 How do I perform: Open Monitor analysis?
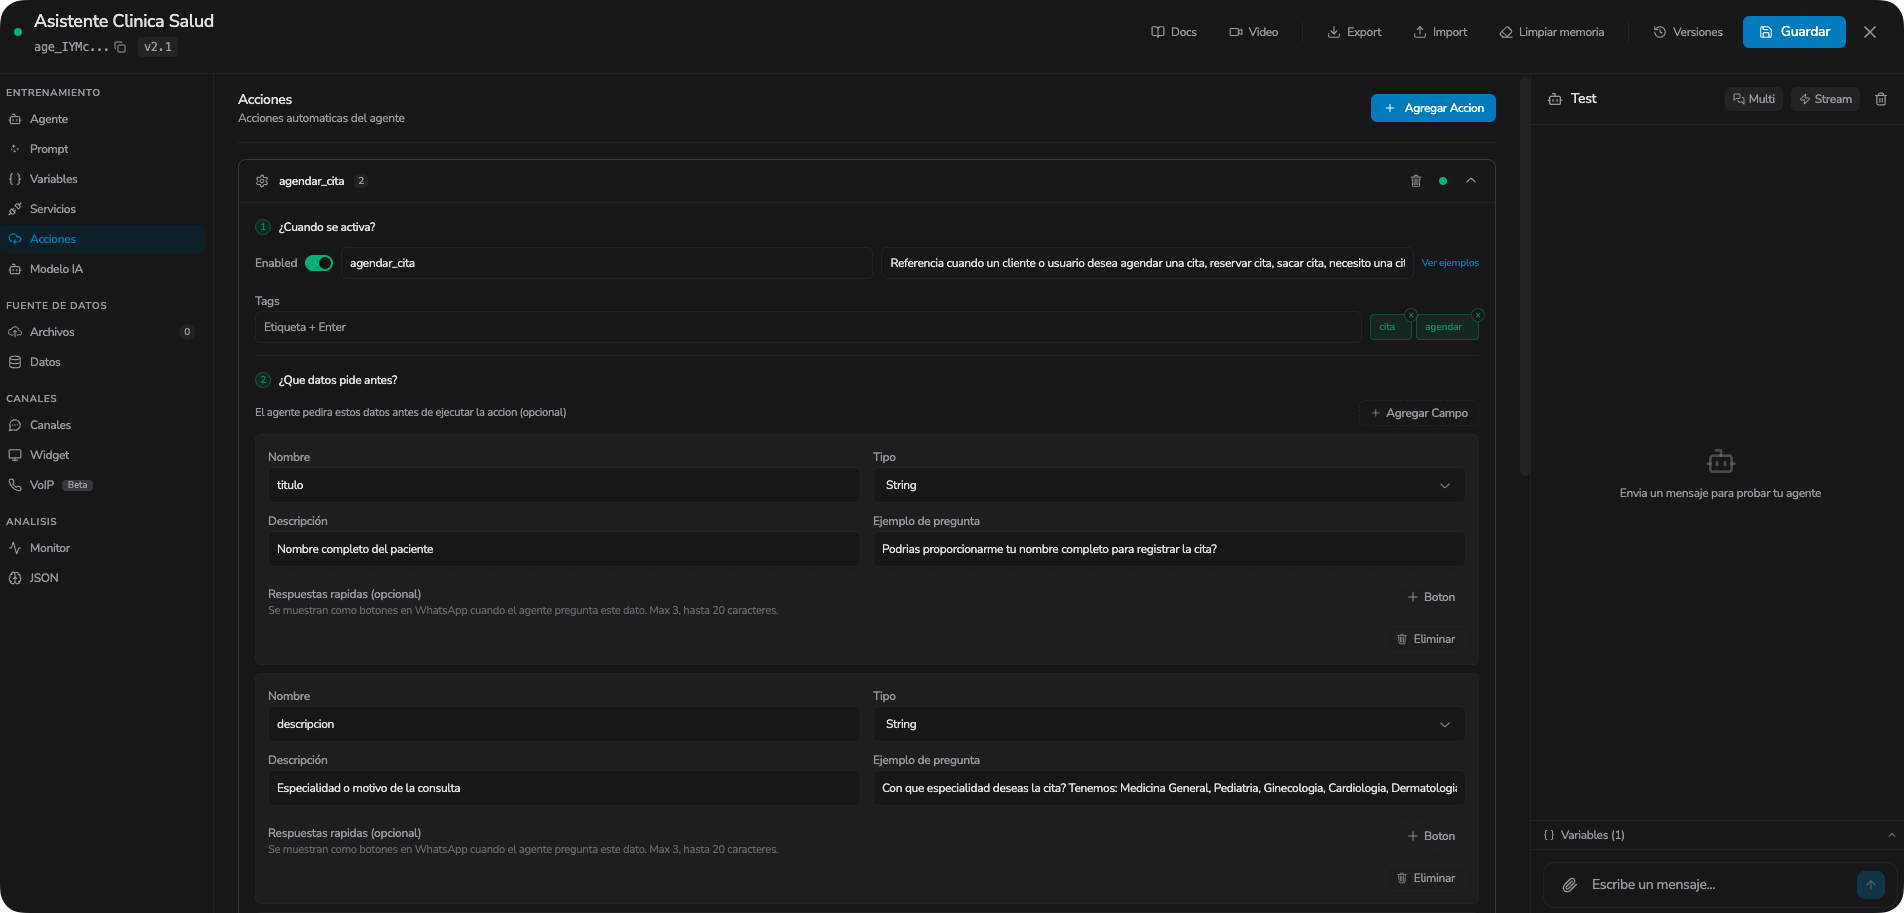104,548
